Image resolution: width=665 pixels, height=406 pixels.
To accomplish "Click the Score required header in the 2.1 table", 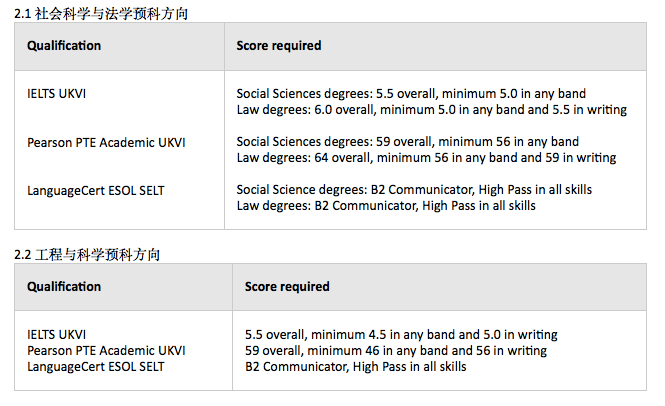I will click(279, 46).
